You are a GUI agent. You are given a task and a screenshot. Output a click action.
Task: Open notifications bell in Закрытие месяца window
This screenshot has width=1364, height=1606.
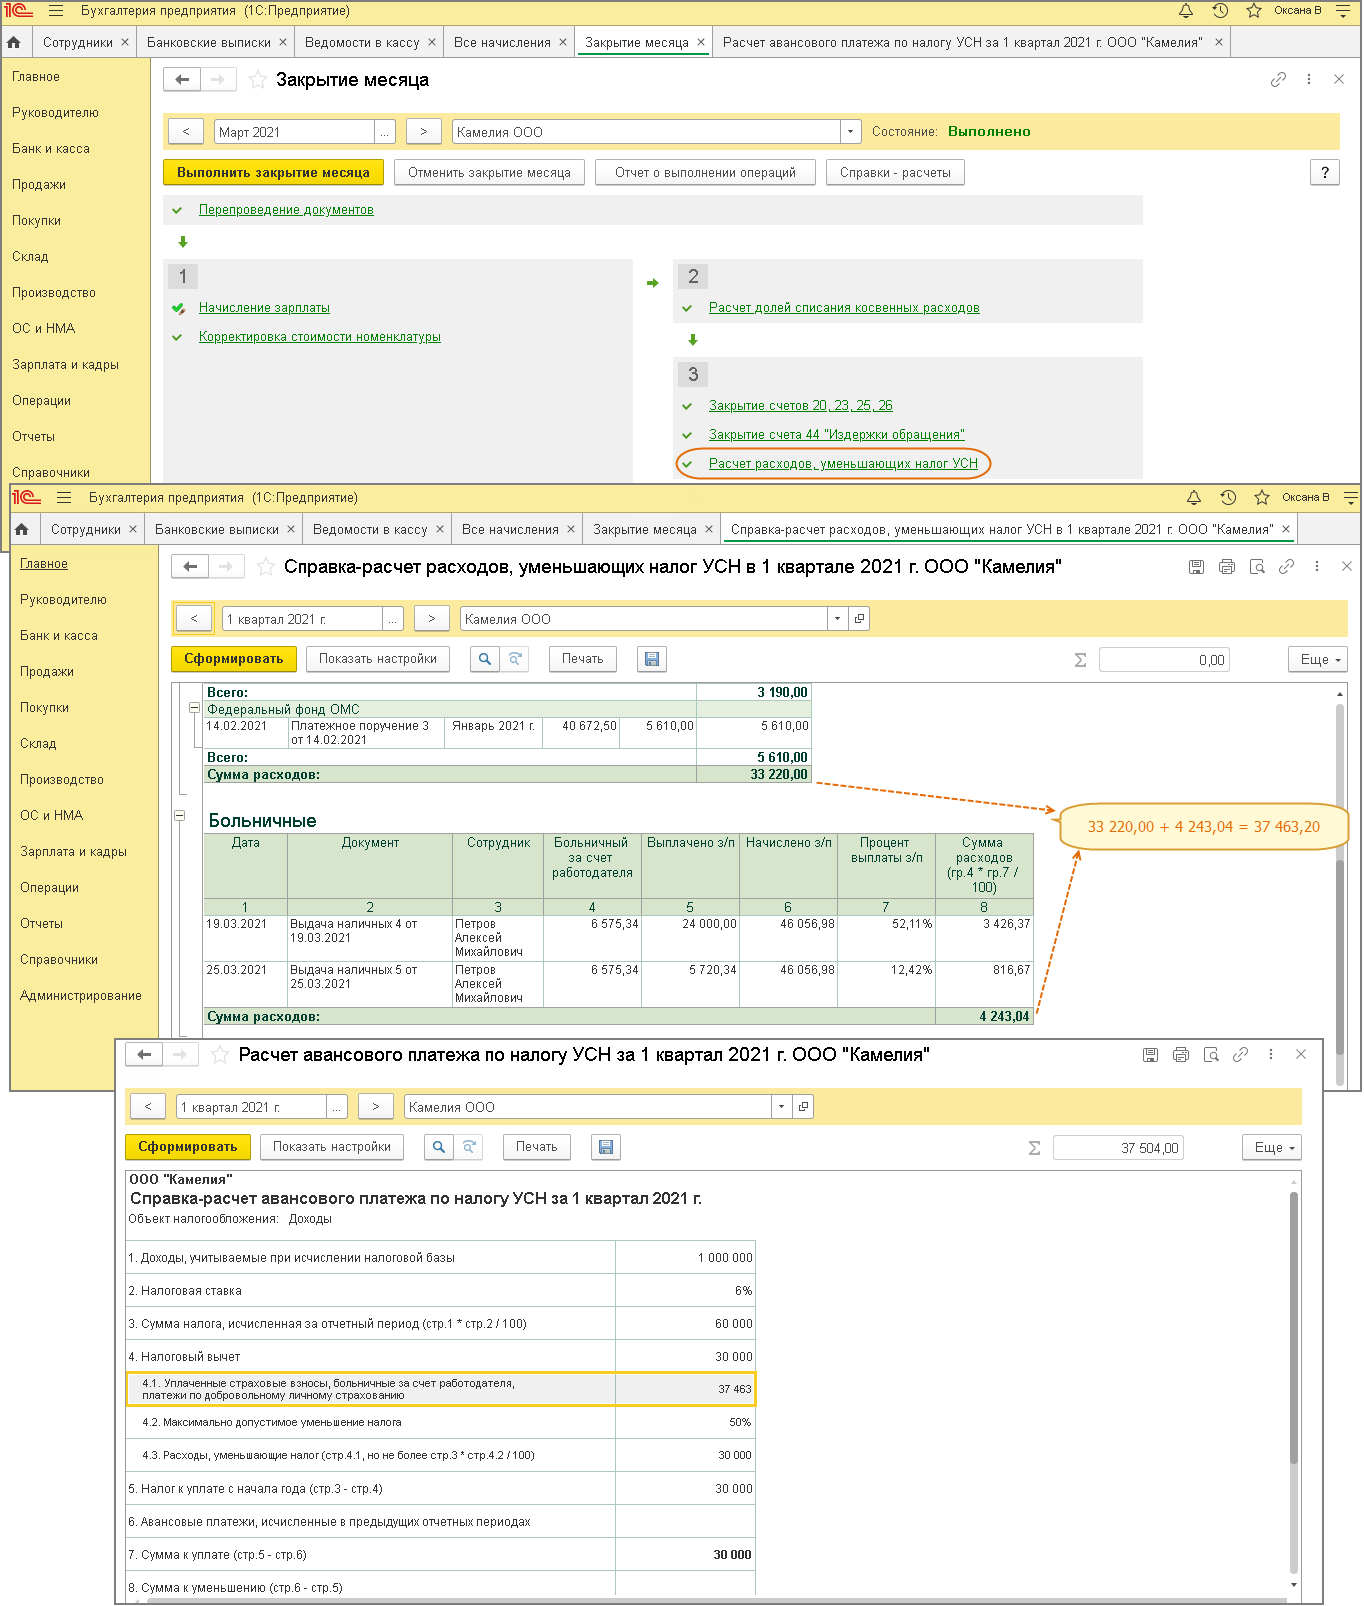1186,11
